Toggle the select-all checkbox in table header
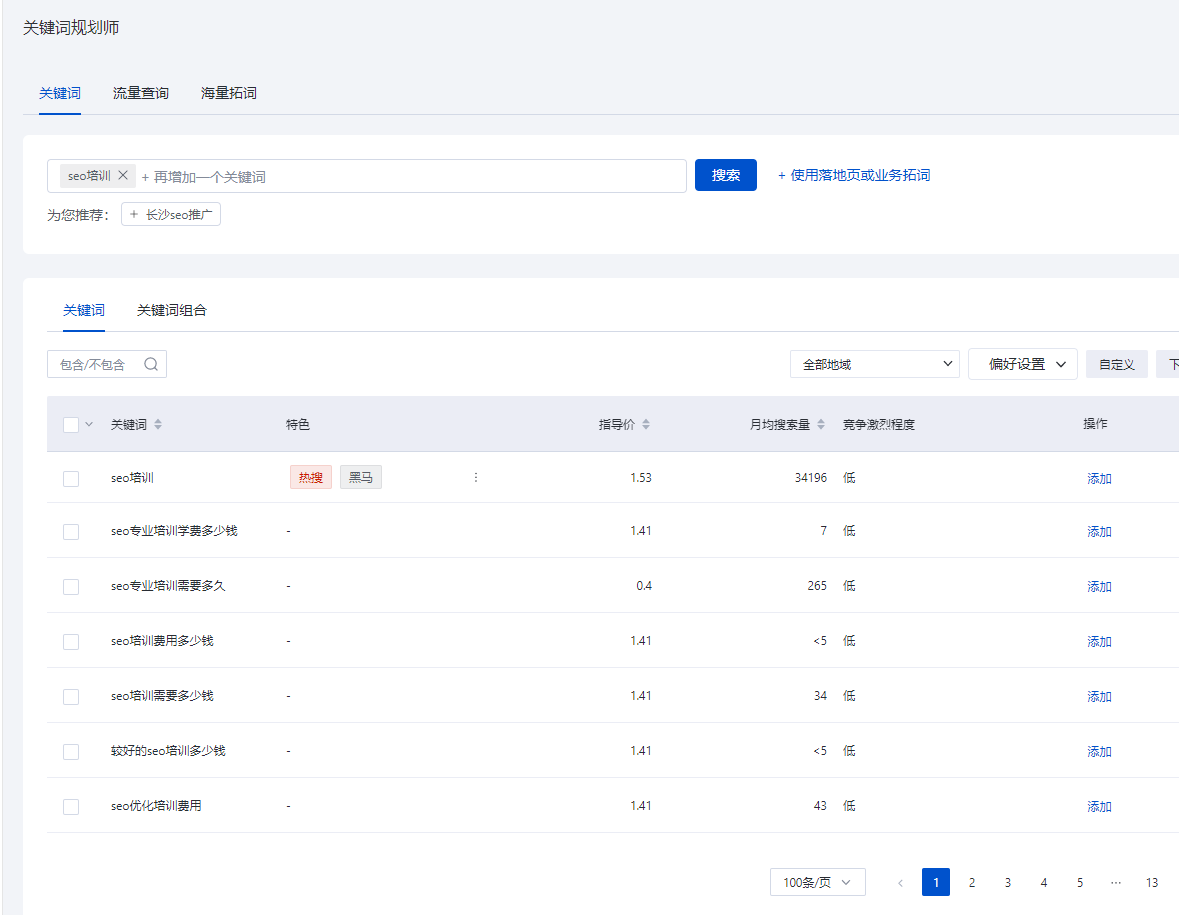 click(x=71, y=425)
